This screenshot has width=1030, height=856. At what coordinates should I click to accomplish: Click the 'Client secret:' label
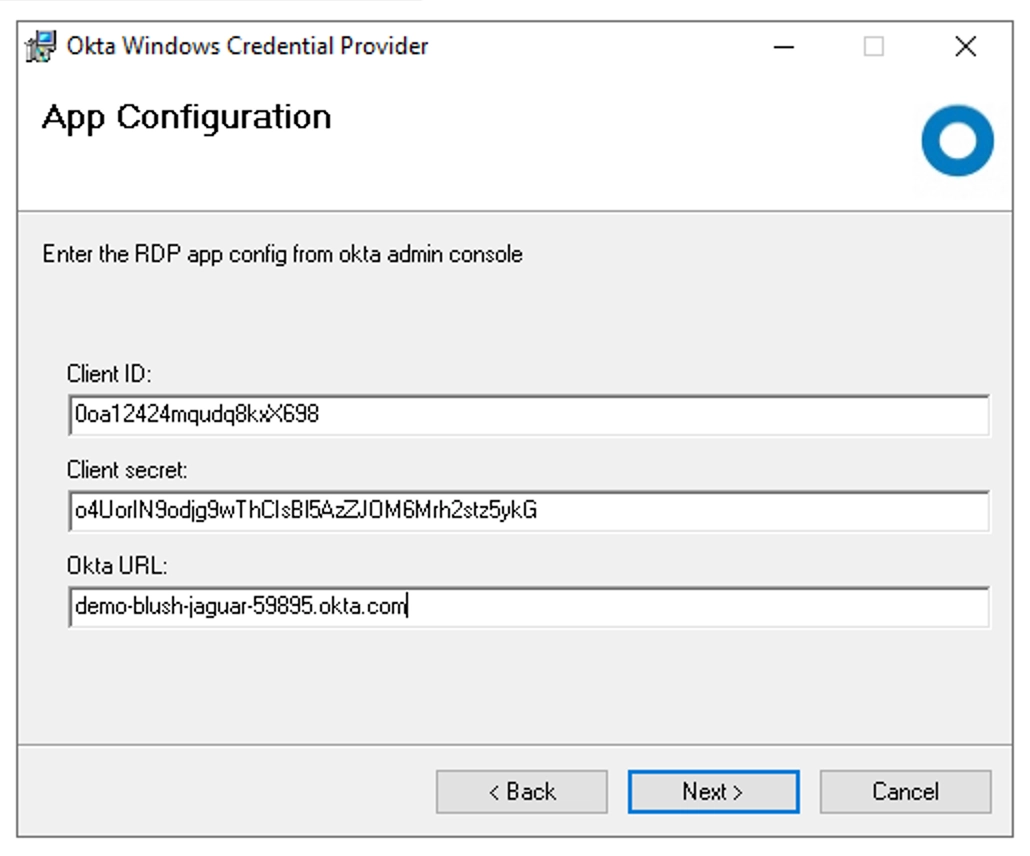(x=127, y=470)
